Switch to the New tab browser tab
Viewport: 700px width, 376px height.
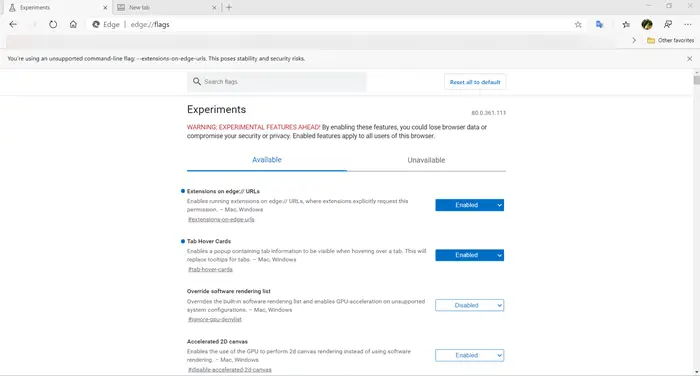(x=167, y=8)
